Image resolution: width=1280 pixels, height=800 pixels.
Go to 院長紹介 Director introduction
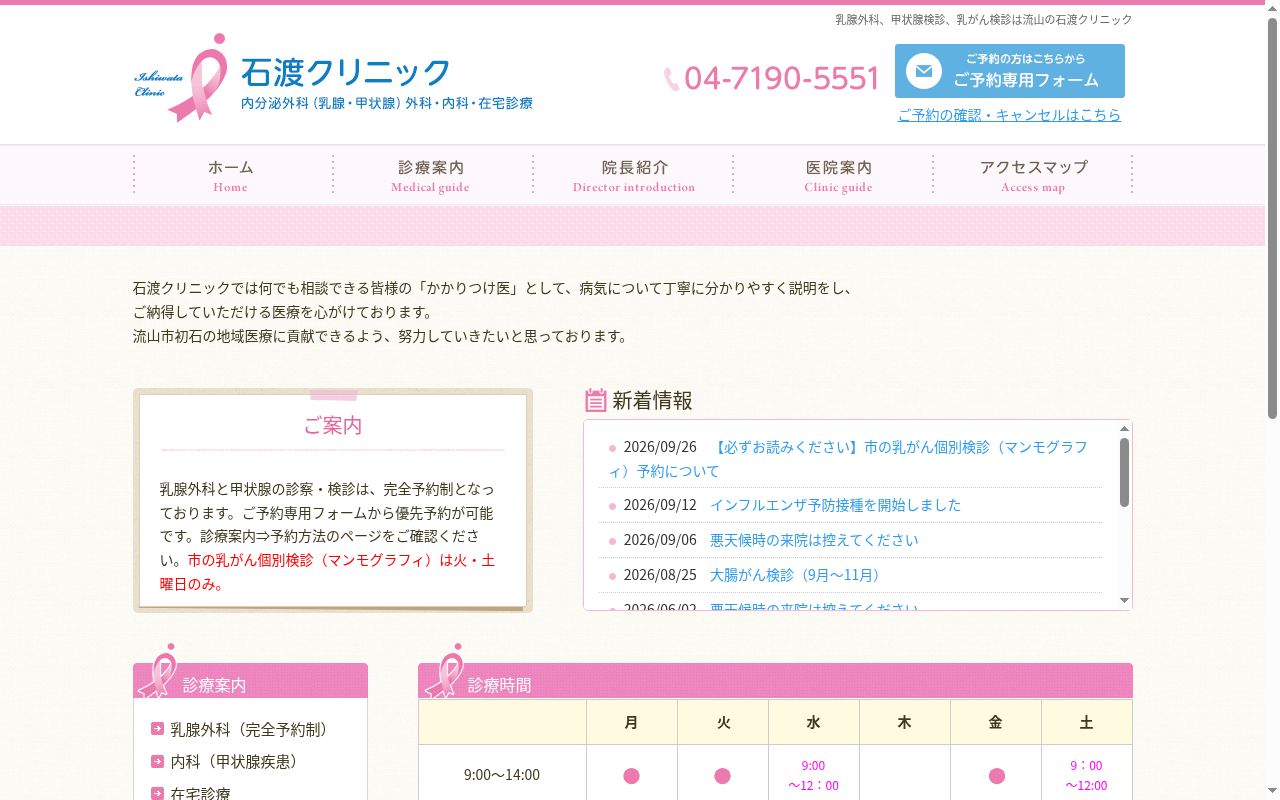[x=634, y=175]
